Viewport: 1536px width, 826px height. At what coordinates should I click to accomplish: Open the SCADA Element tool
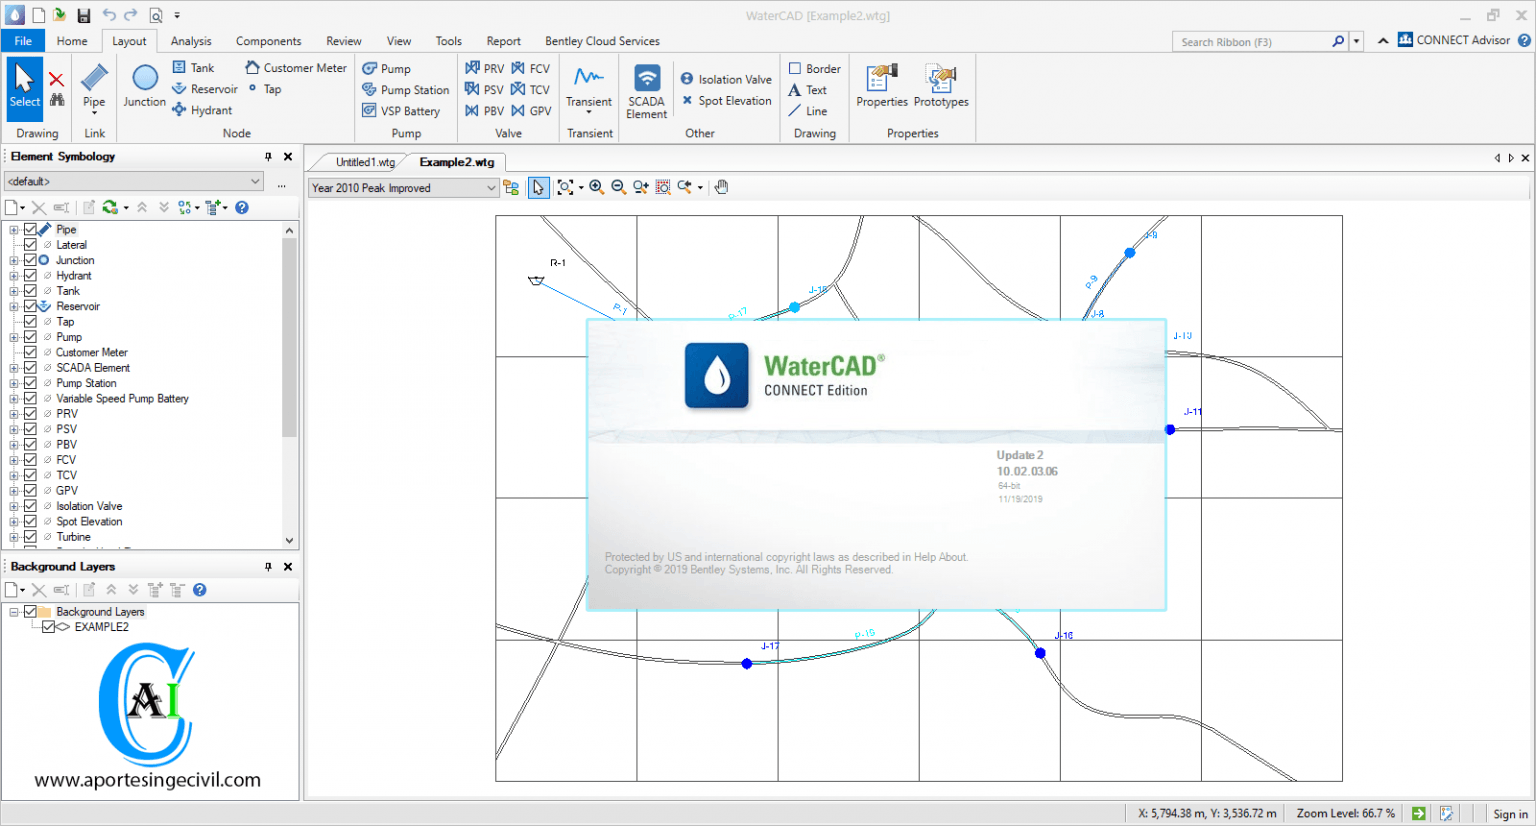coord(646,89)
